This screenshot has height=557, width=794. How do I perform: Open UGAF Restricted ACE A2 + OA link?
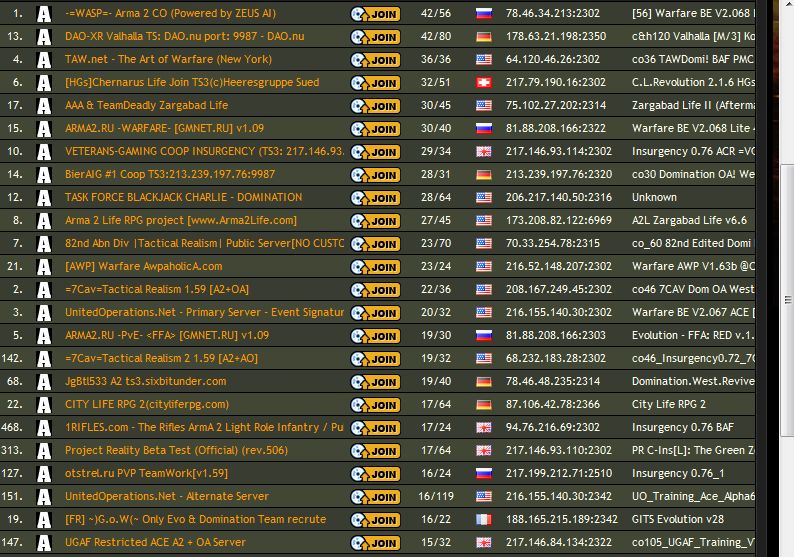pyautogui.click(x=155, y=542)
